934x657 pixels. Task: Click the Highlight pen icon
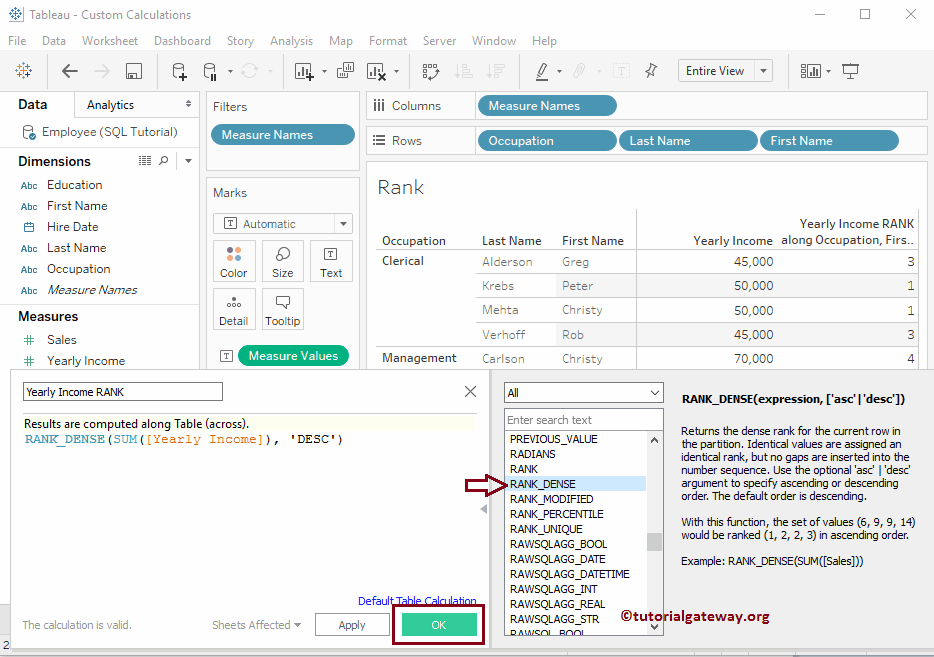point(542,71)
